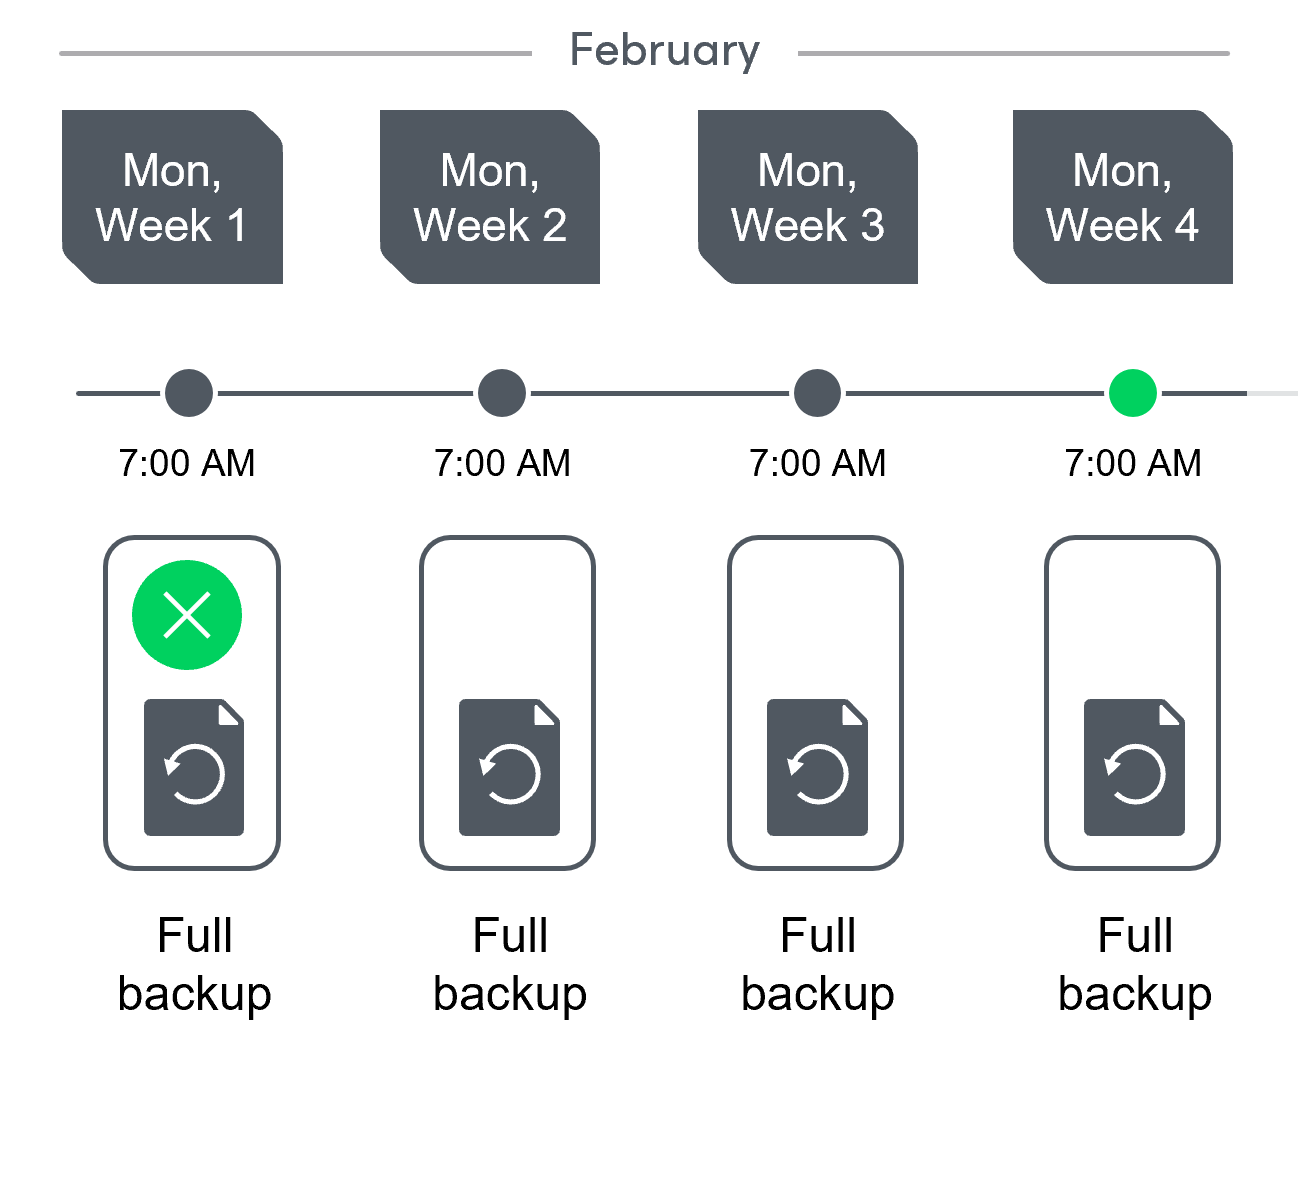This screenshot has height=1194, width=1298.
Task: Click 7:00 AM under Week 1
Action: coord(187,463)
